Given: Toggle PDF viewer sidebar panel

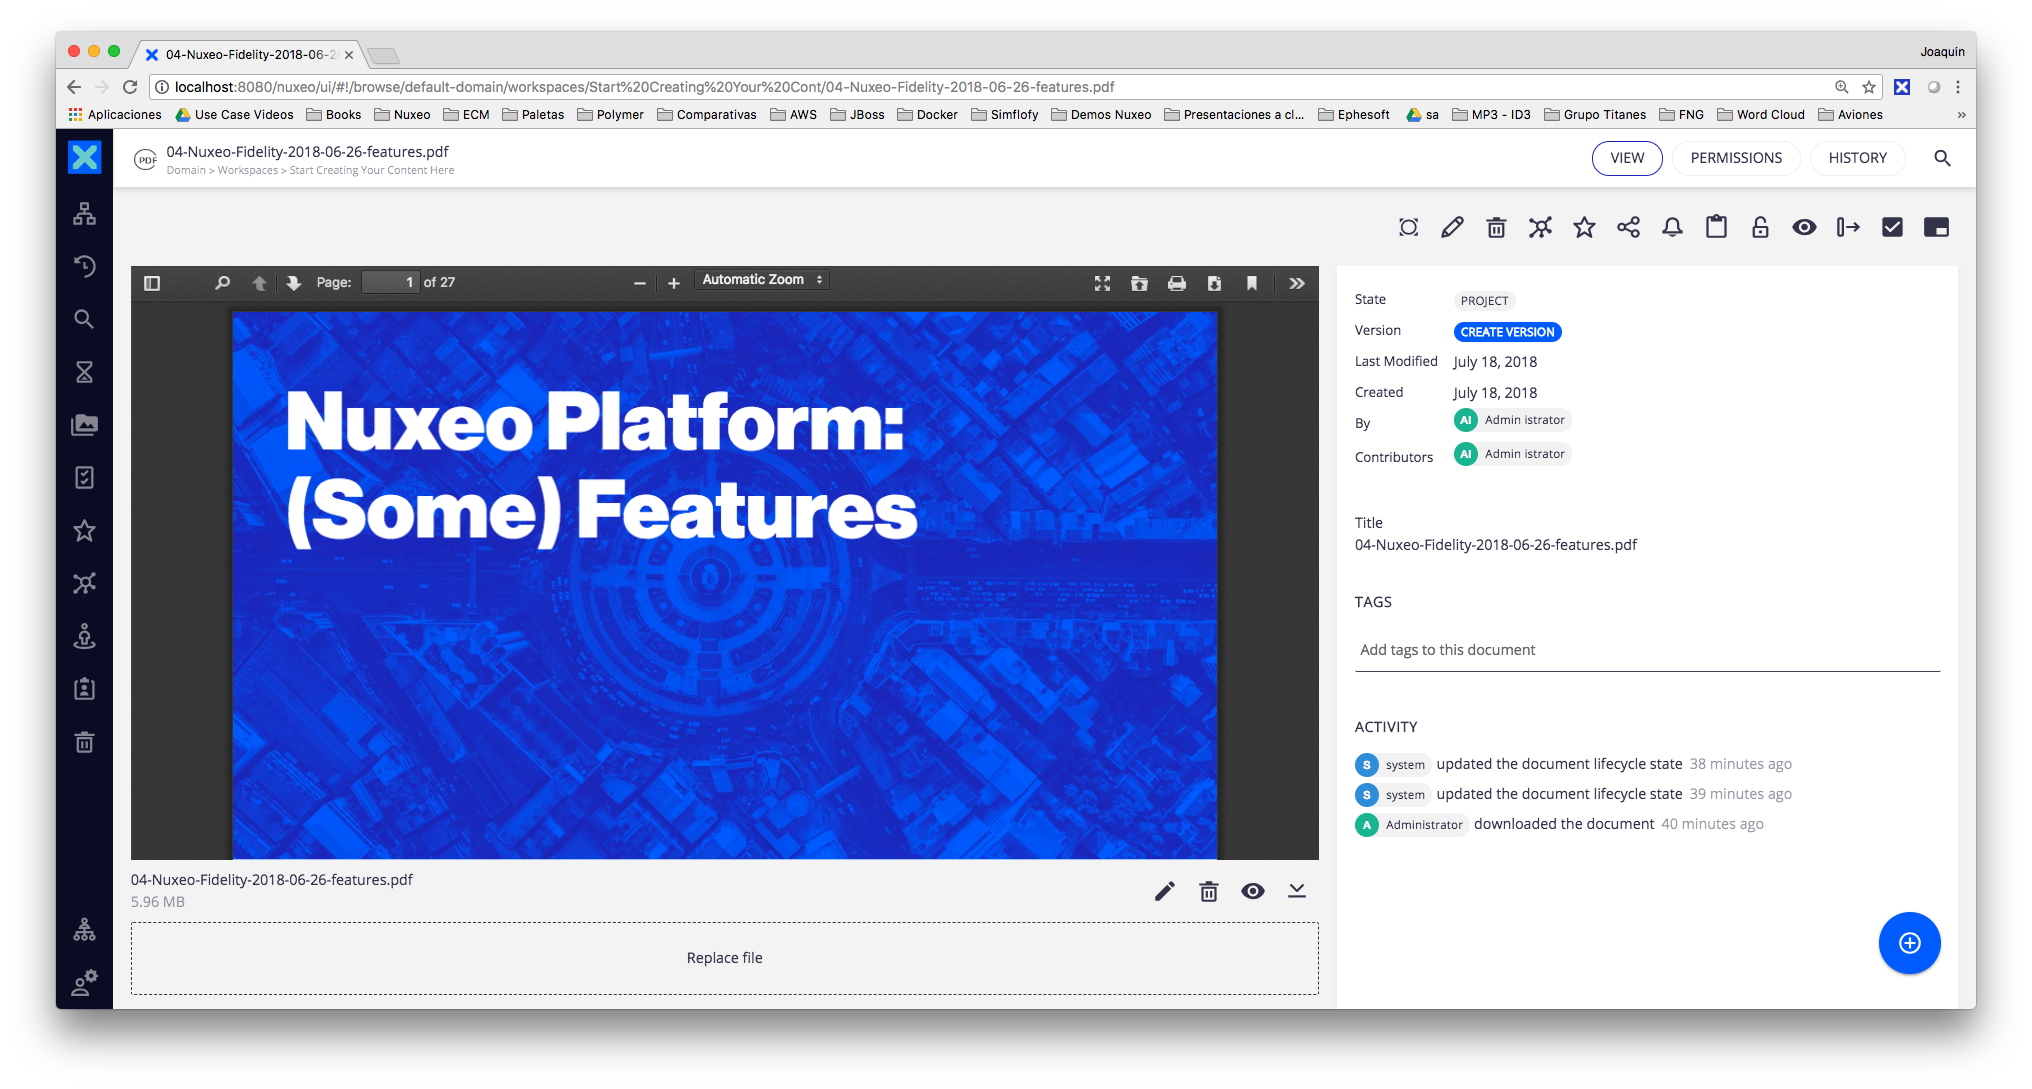Looking at the screenshot, I should (x=152, y=283).
